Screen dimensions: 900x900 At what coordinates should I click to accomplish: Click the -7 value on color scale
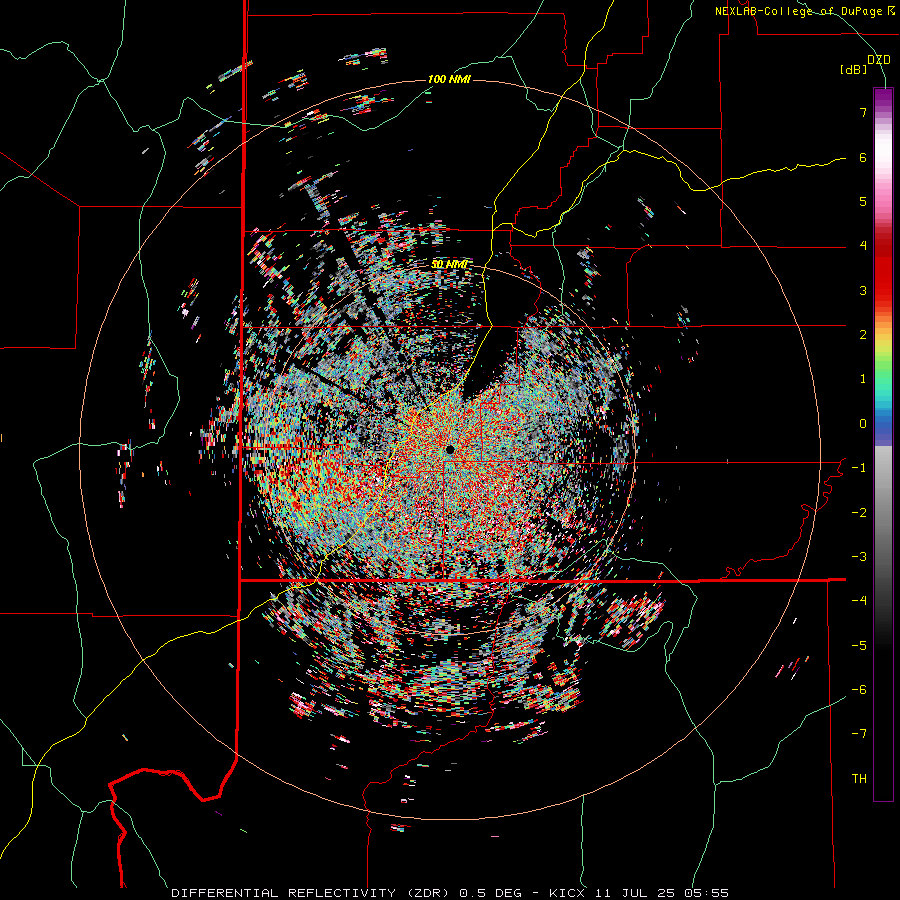859,734
